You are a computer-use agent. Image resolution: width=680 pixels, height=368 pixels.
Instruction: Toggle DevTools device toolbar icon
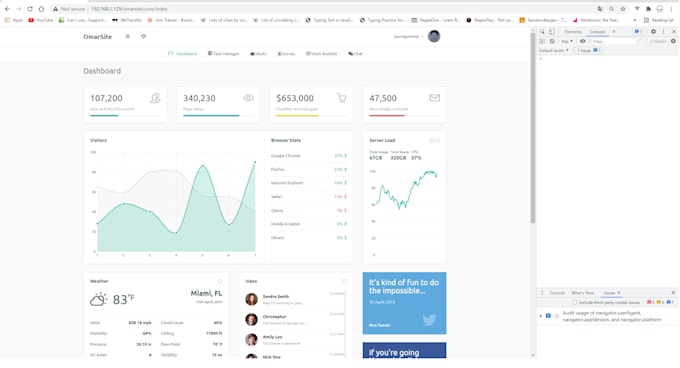click(551, 32)
